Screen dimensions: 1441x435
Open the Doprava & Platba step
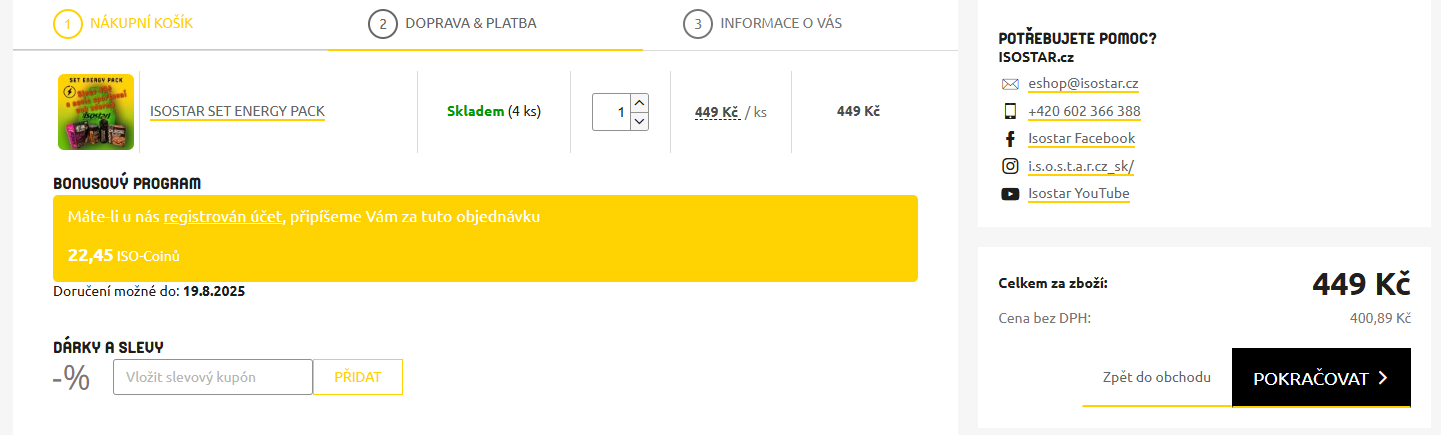coord(470,23)
